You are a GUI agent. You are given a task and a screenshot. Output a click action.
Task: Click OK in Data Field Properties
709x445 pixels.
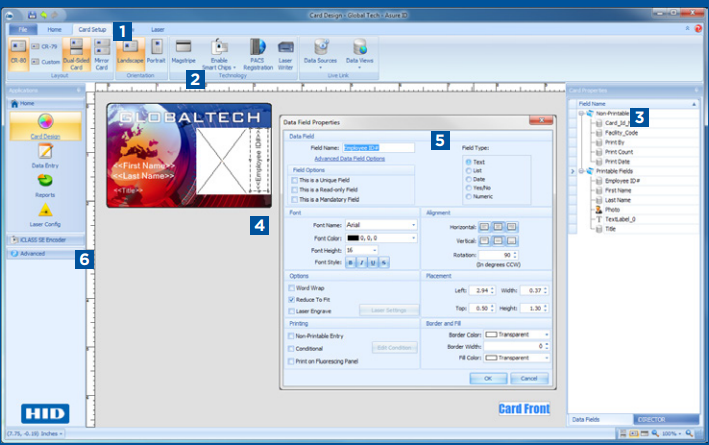click(x=487, y=379)
